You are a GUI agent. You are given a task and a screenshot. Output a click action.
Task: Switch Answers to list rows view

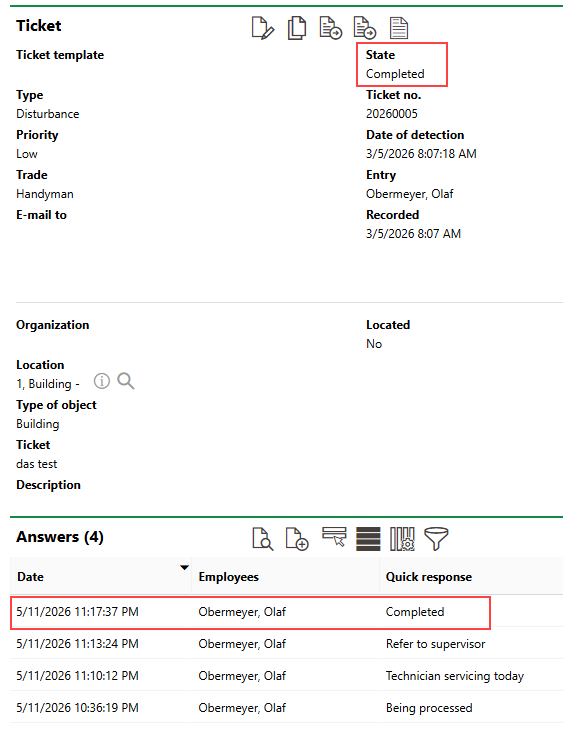click(368, 539)
